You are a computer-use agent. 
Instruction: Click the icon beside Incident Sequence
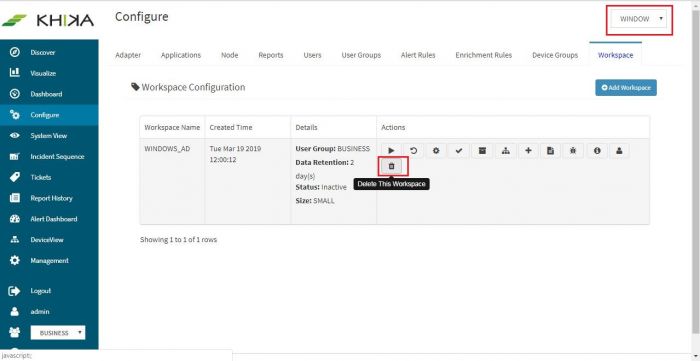[x=15, y=156]
